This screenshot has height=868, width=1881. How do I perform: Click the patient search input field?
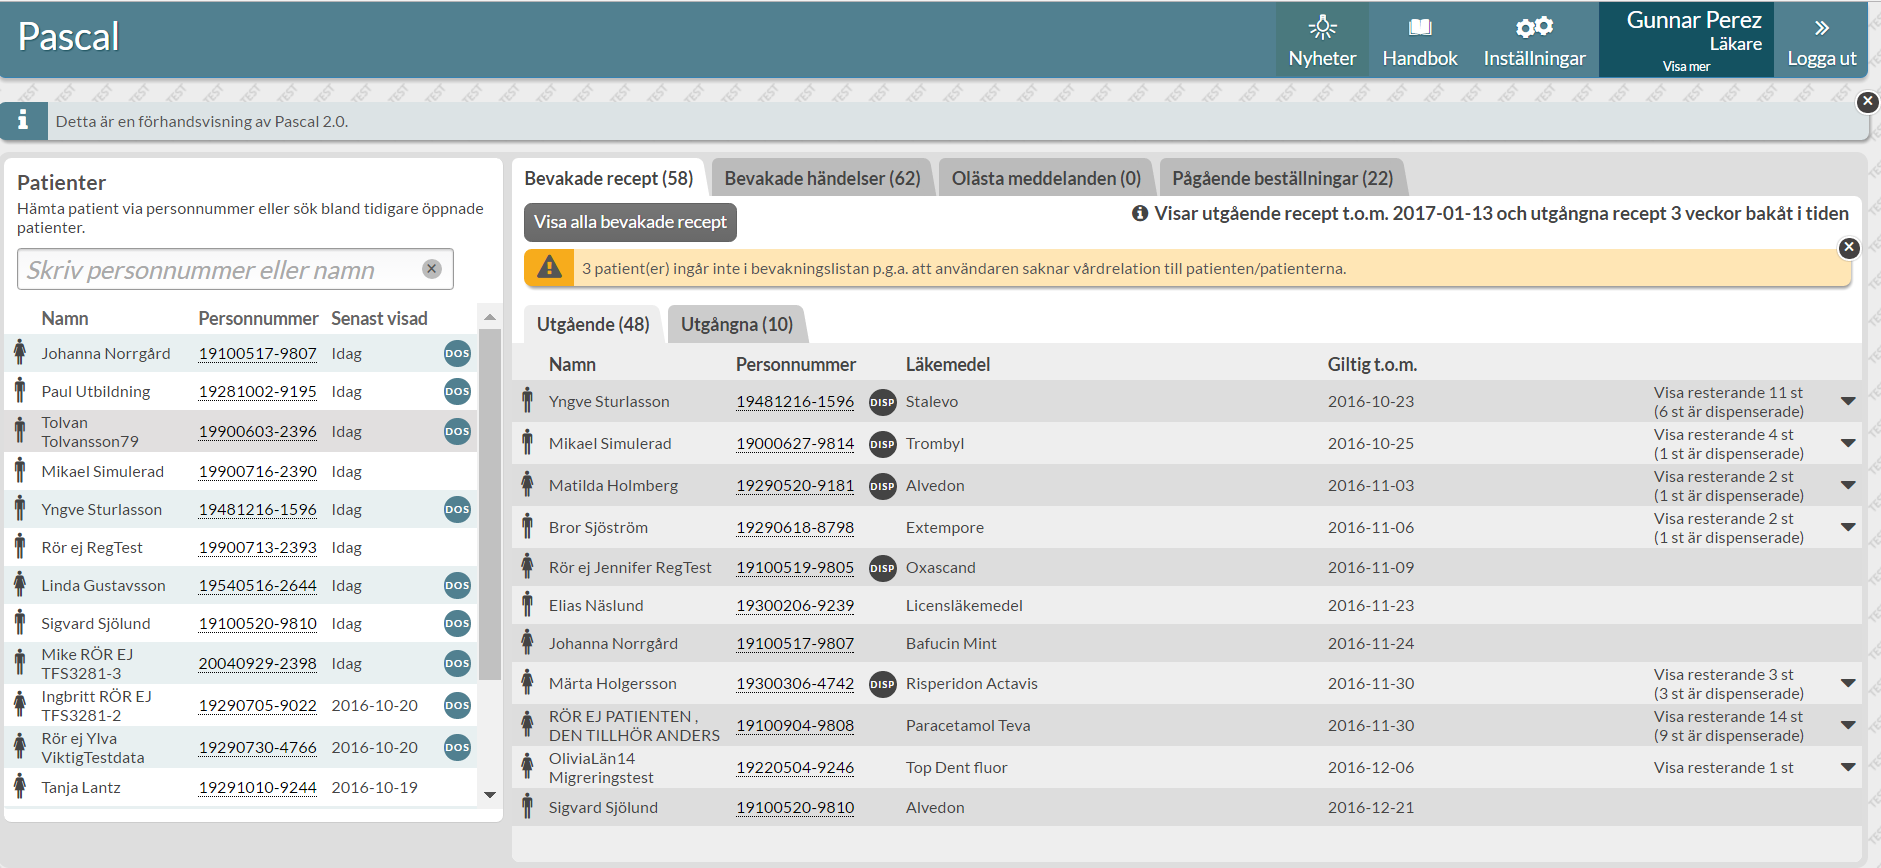click(x=235, y=269)
